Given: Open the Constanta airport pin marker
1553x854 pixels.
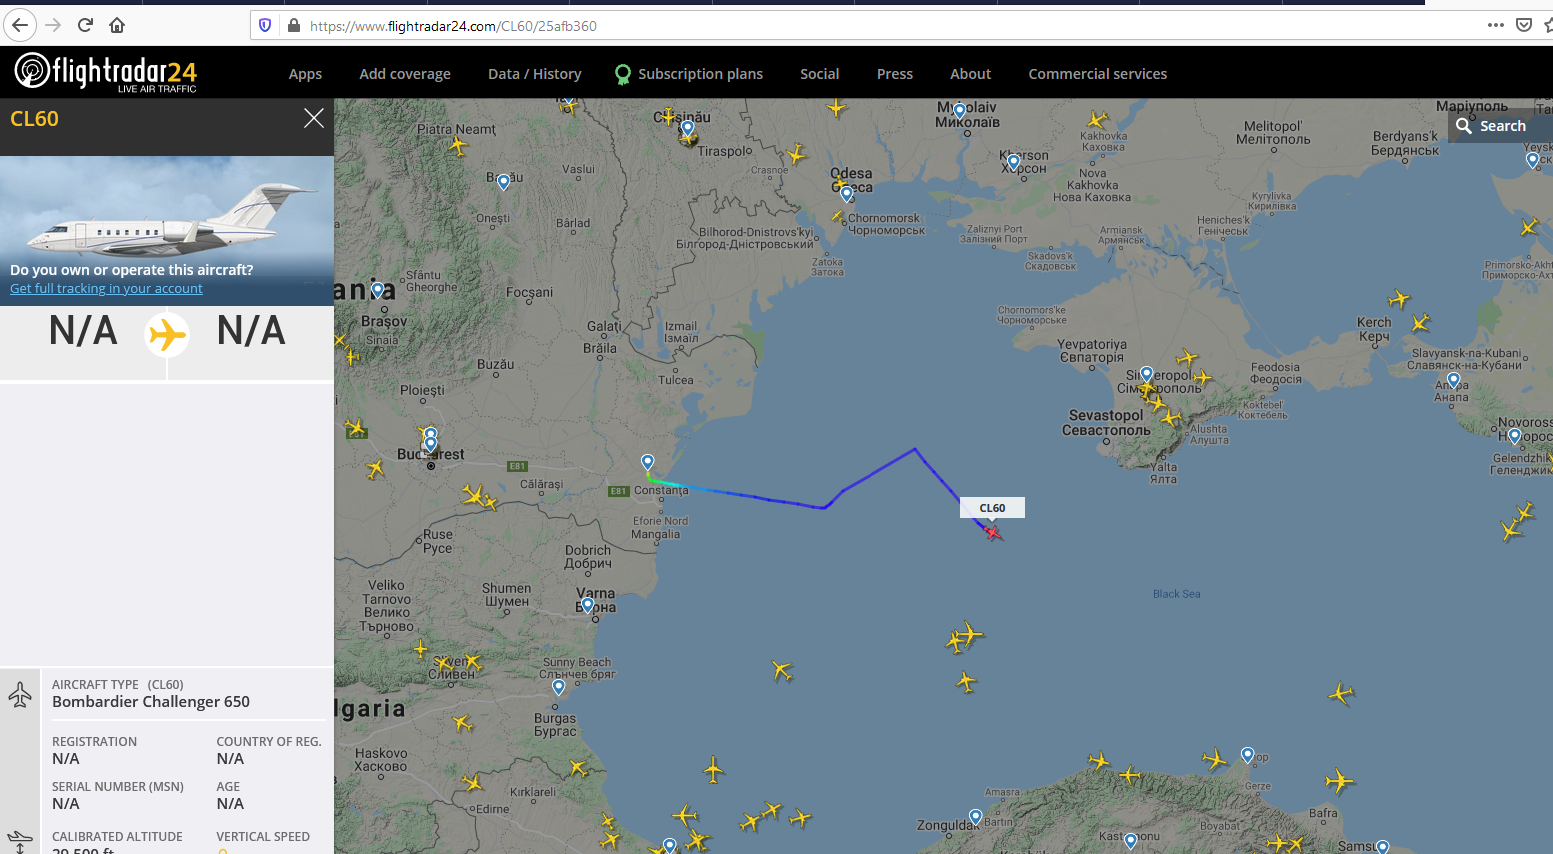Looking at the screenshot, I should 648,462.
